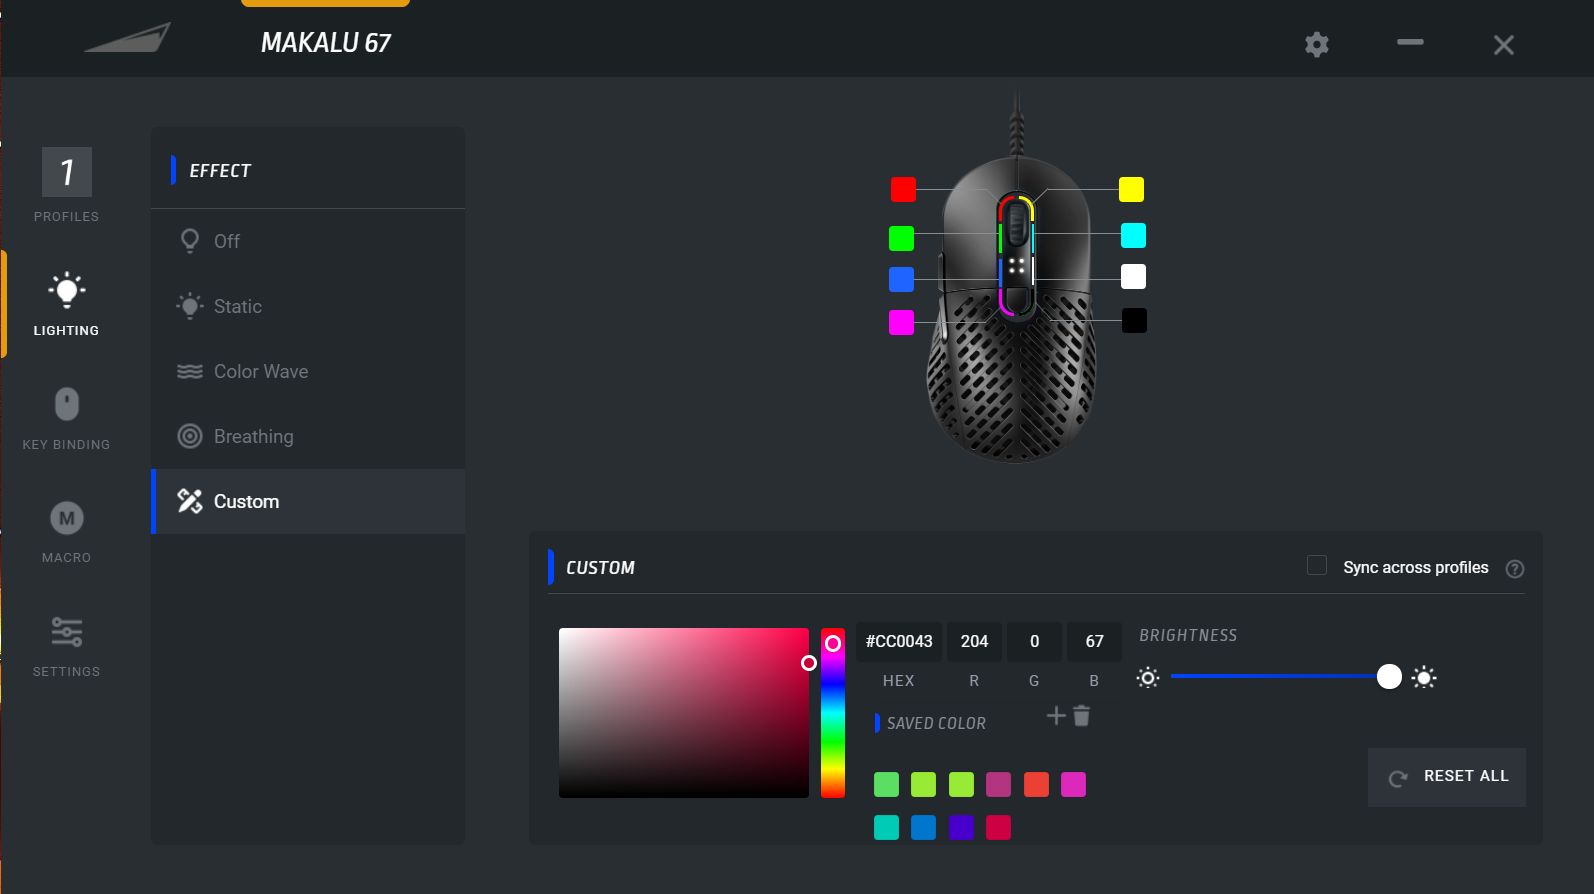Select the red LED zone swatch beside the mouse

903,189
